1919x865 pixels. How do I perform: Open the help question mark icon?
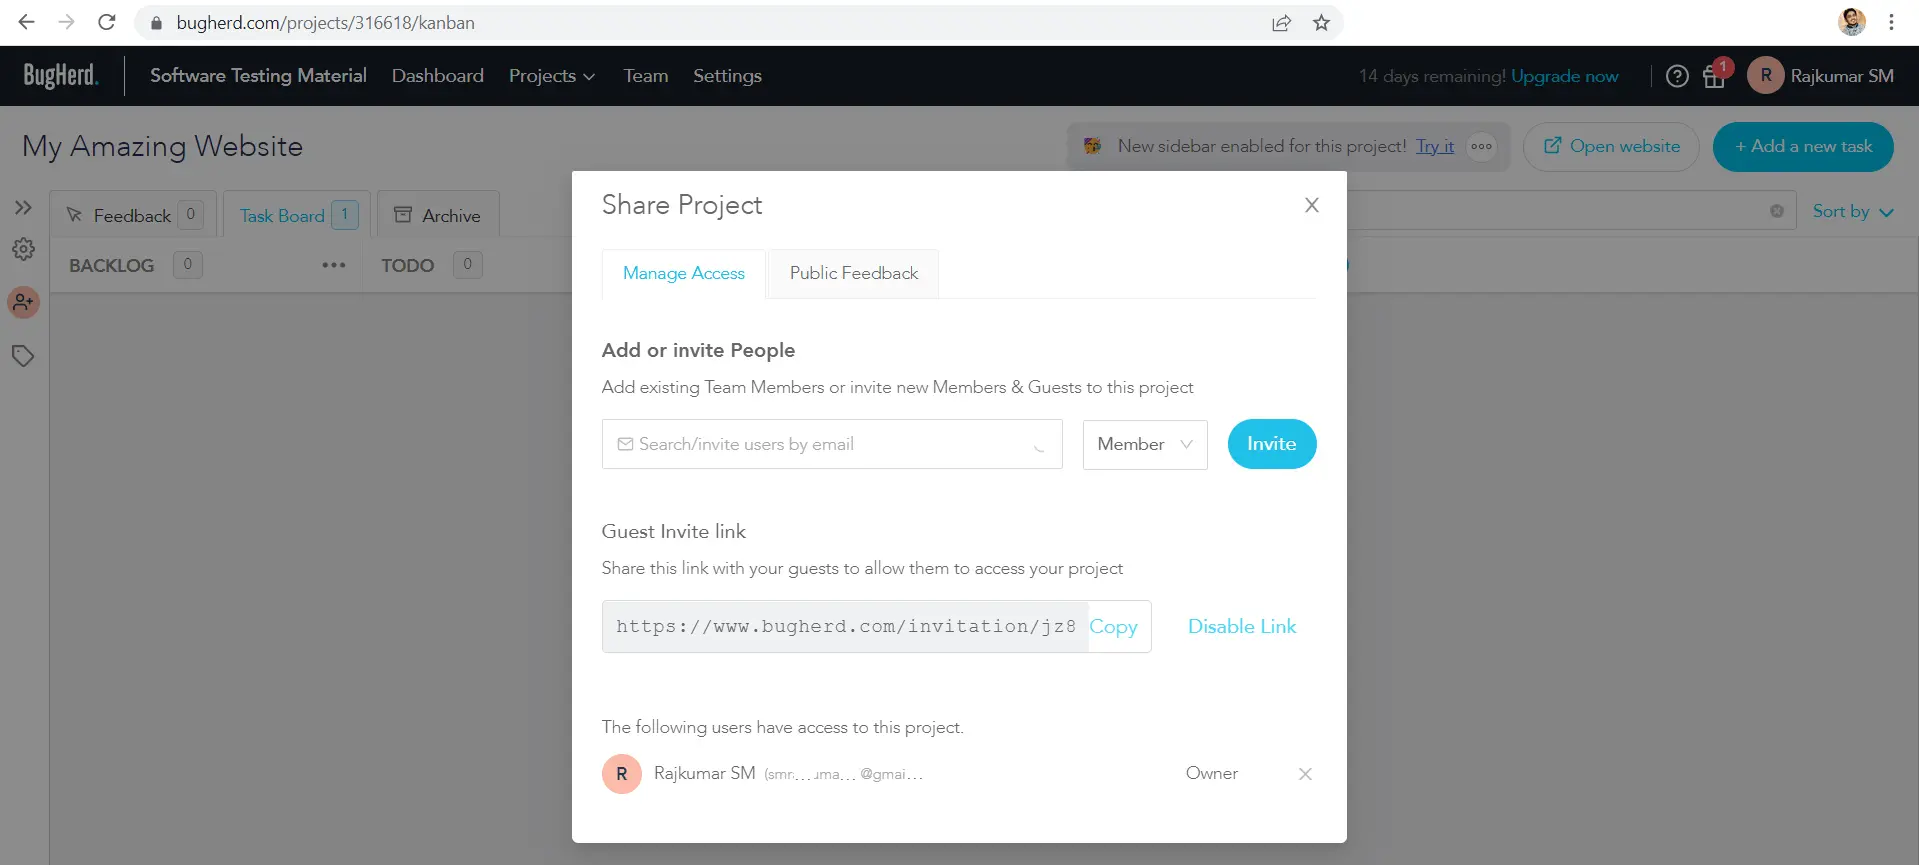click(x=1677, y=76)
